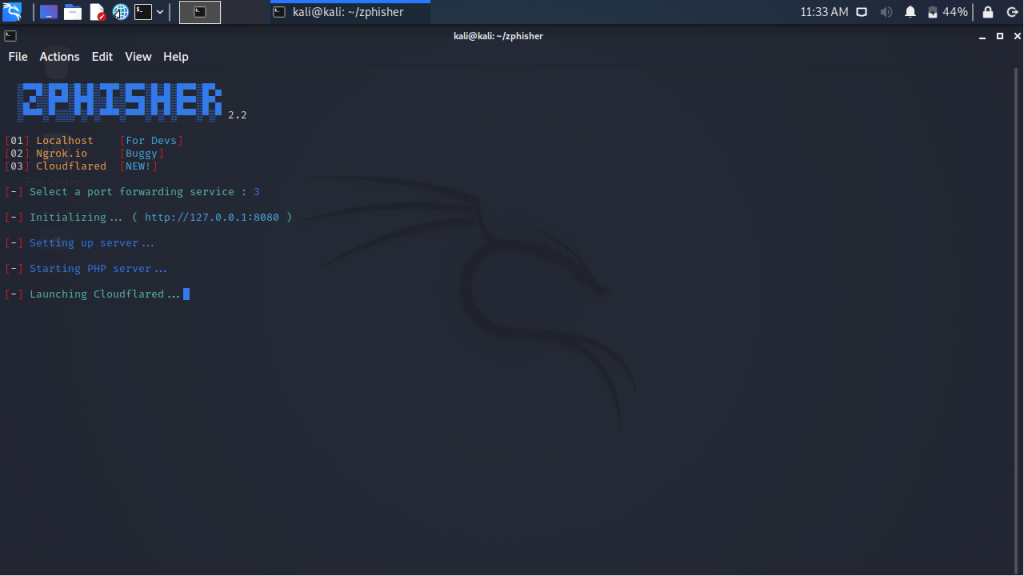Click the 'Setting up server' line

point(80,243)
